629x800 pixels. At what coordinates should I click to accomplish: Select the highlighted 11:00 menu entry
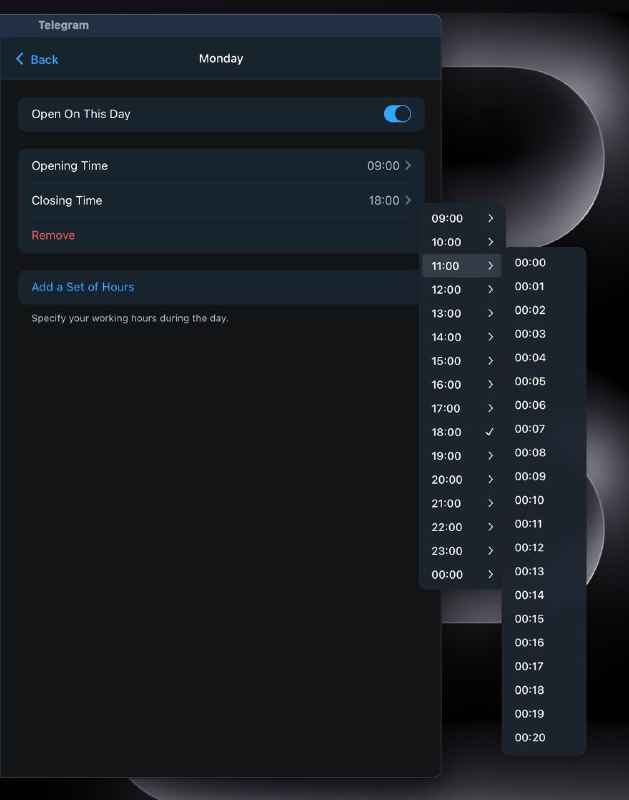(x=462, y=266)
